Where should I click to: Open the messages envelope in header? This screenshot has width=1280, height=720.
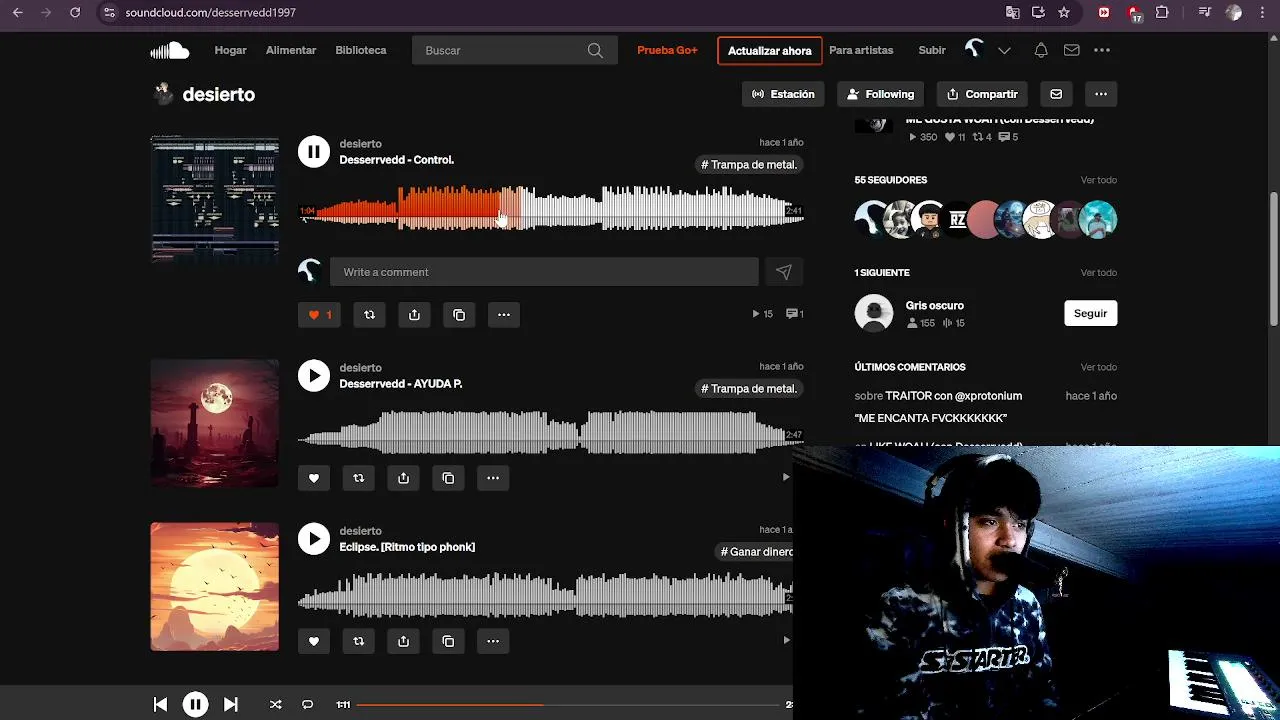tap(1071, 50)
